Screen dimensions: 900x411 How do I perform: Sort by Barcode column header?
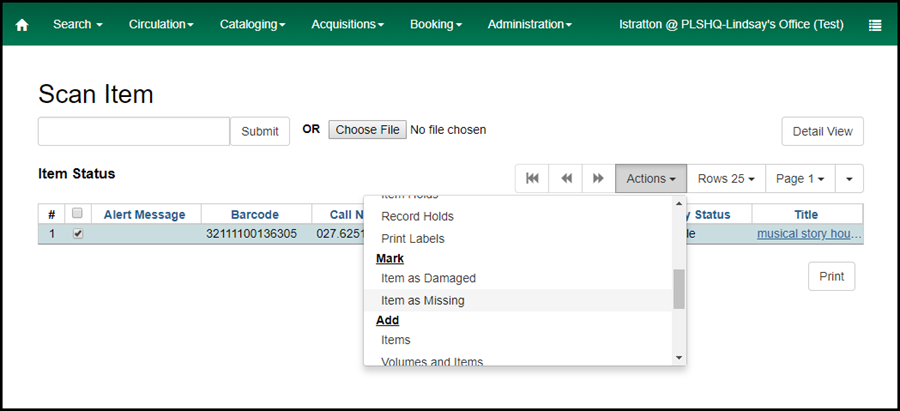(x=255, y=215)
